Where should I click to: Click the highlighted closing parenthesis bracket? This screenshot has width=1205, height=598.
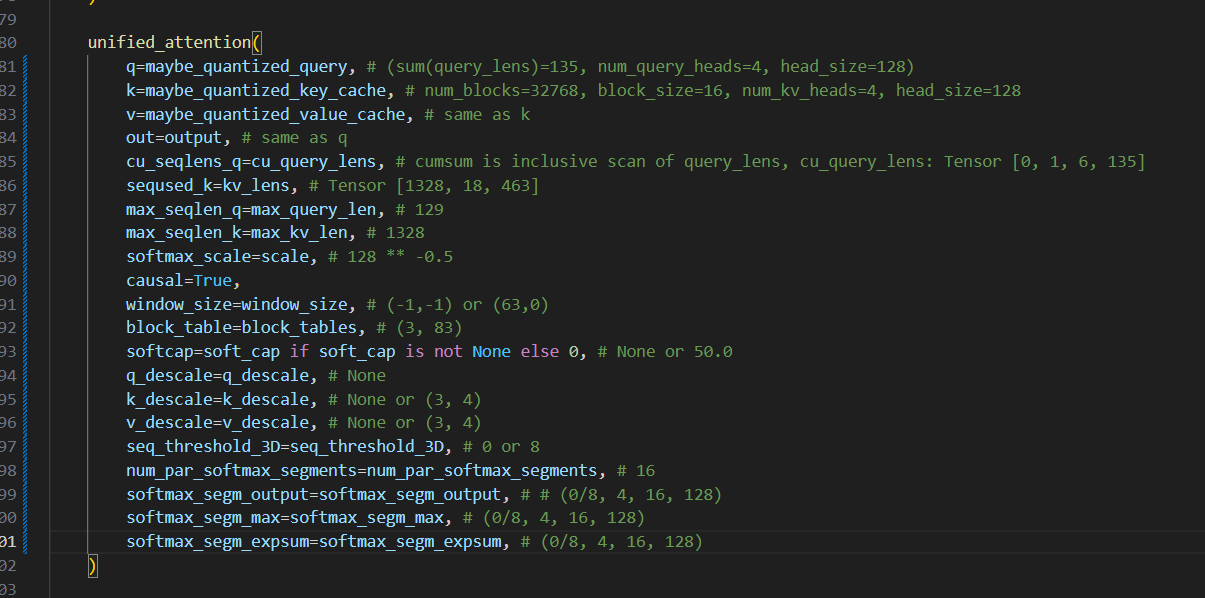(93, 566)
